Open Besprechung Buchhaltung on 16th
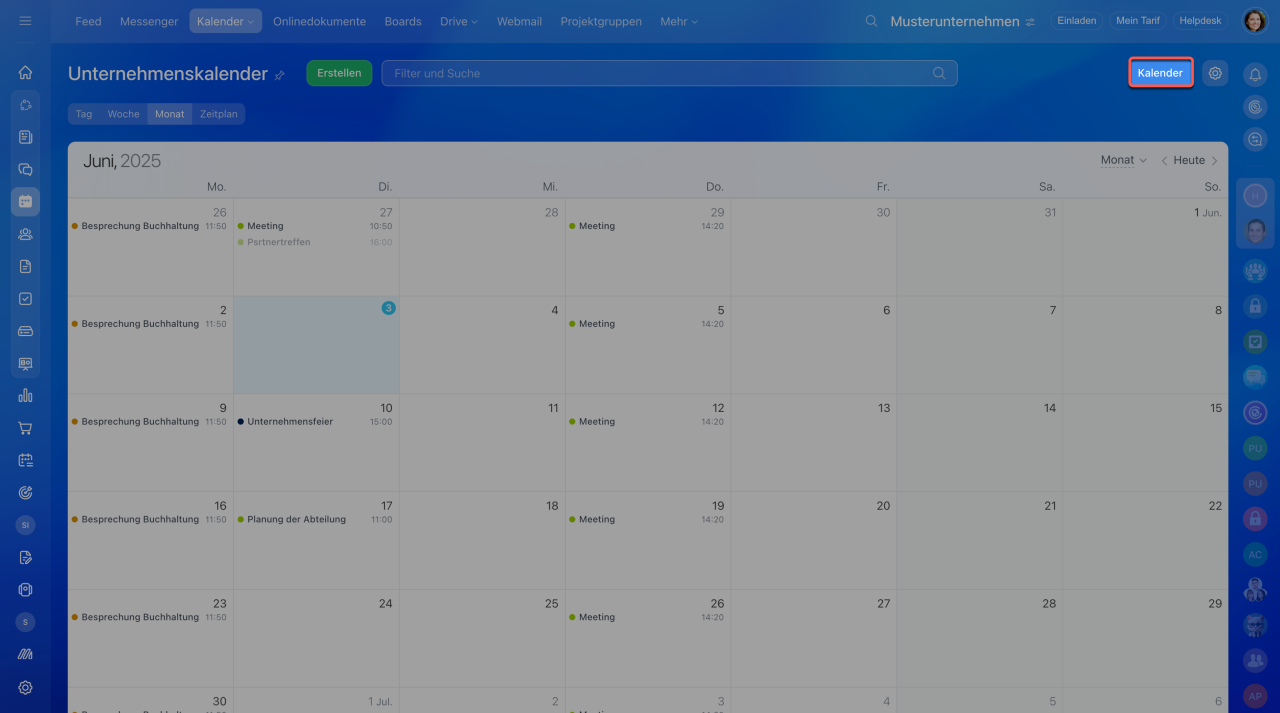 point(149,520)
